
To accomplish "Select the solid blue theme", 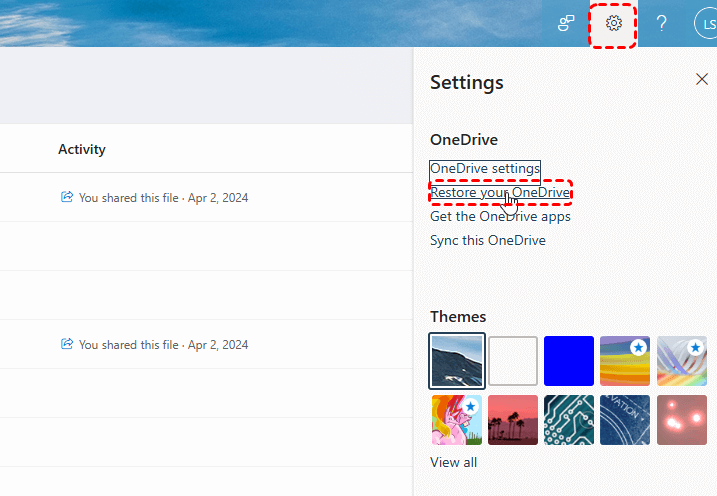I will coord(569,361).
